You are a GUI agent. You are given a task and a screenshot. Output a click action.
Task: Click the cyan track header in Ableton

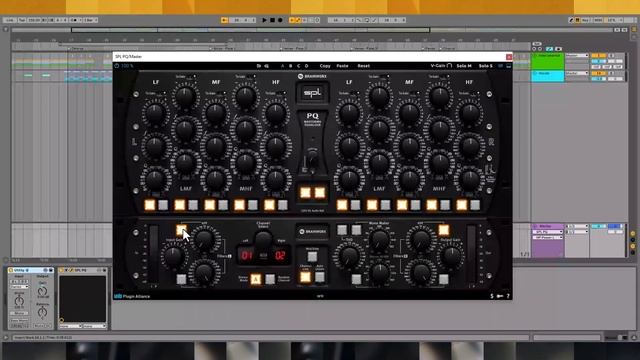pos(547,76)
